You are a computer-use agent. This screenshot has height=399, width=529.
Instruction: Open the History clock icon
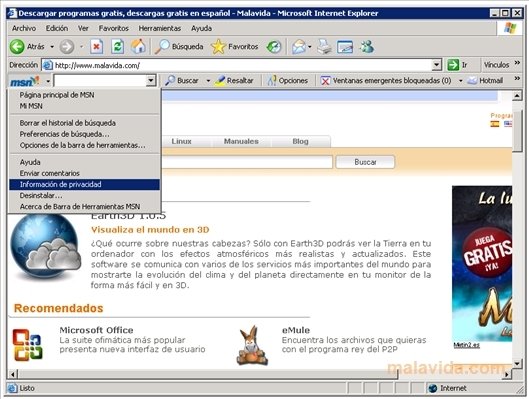[x=274, y=47]
